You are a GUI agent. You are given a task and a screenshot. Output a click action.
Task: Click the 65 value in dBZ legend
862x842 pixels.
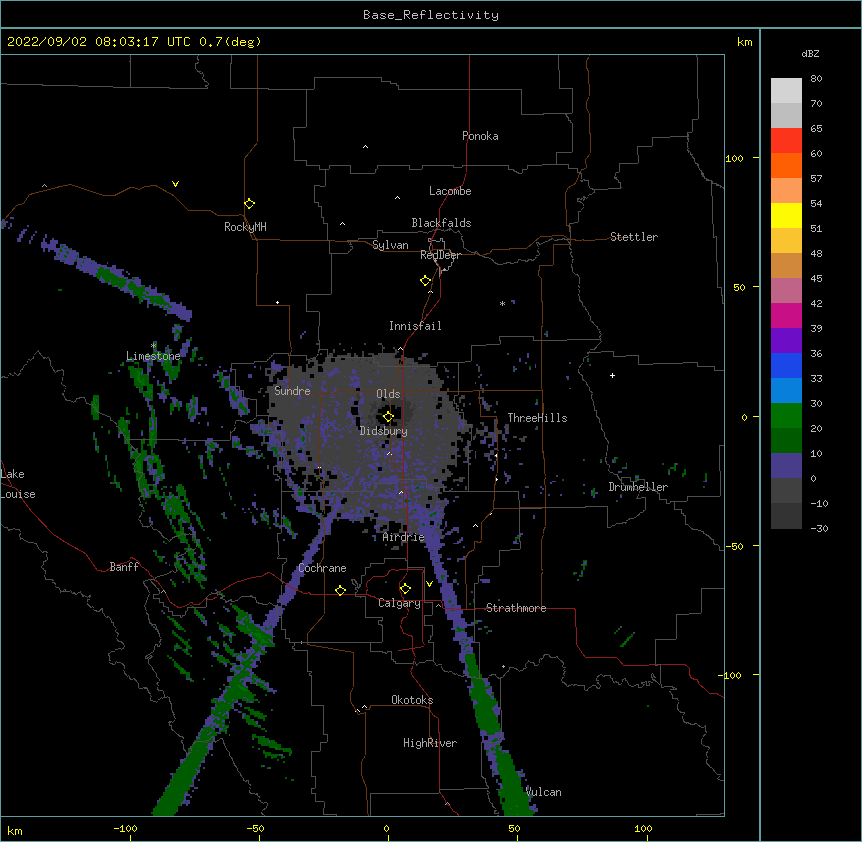(816, 129)
